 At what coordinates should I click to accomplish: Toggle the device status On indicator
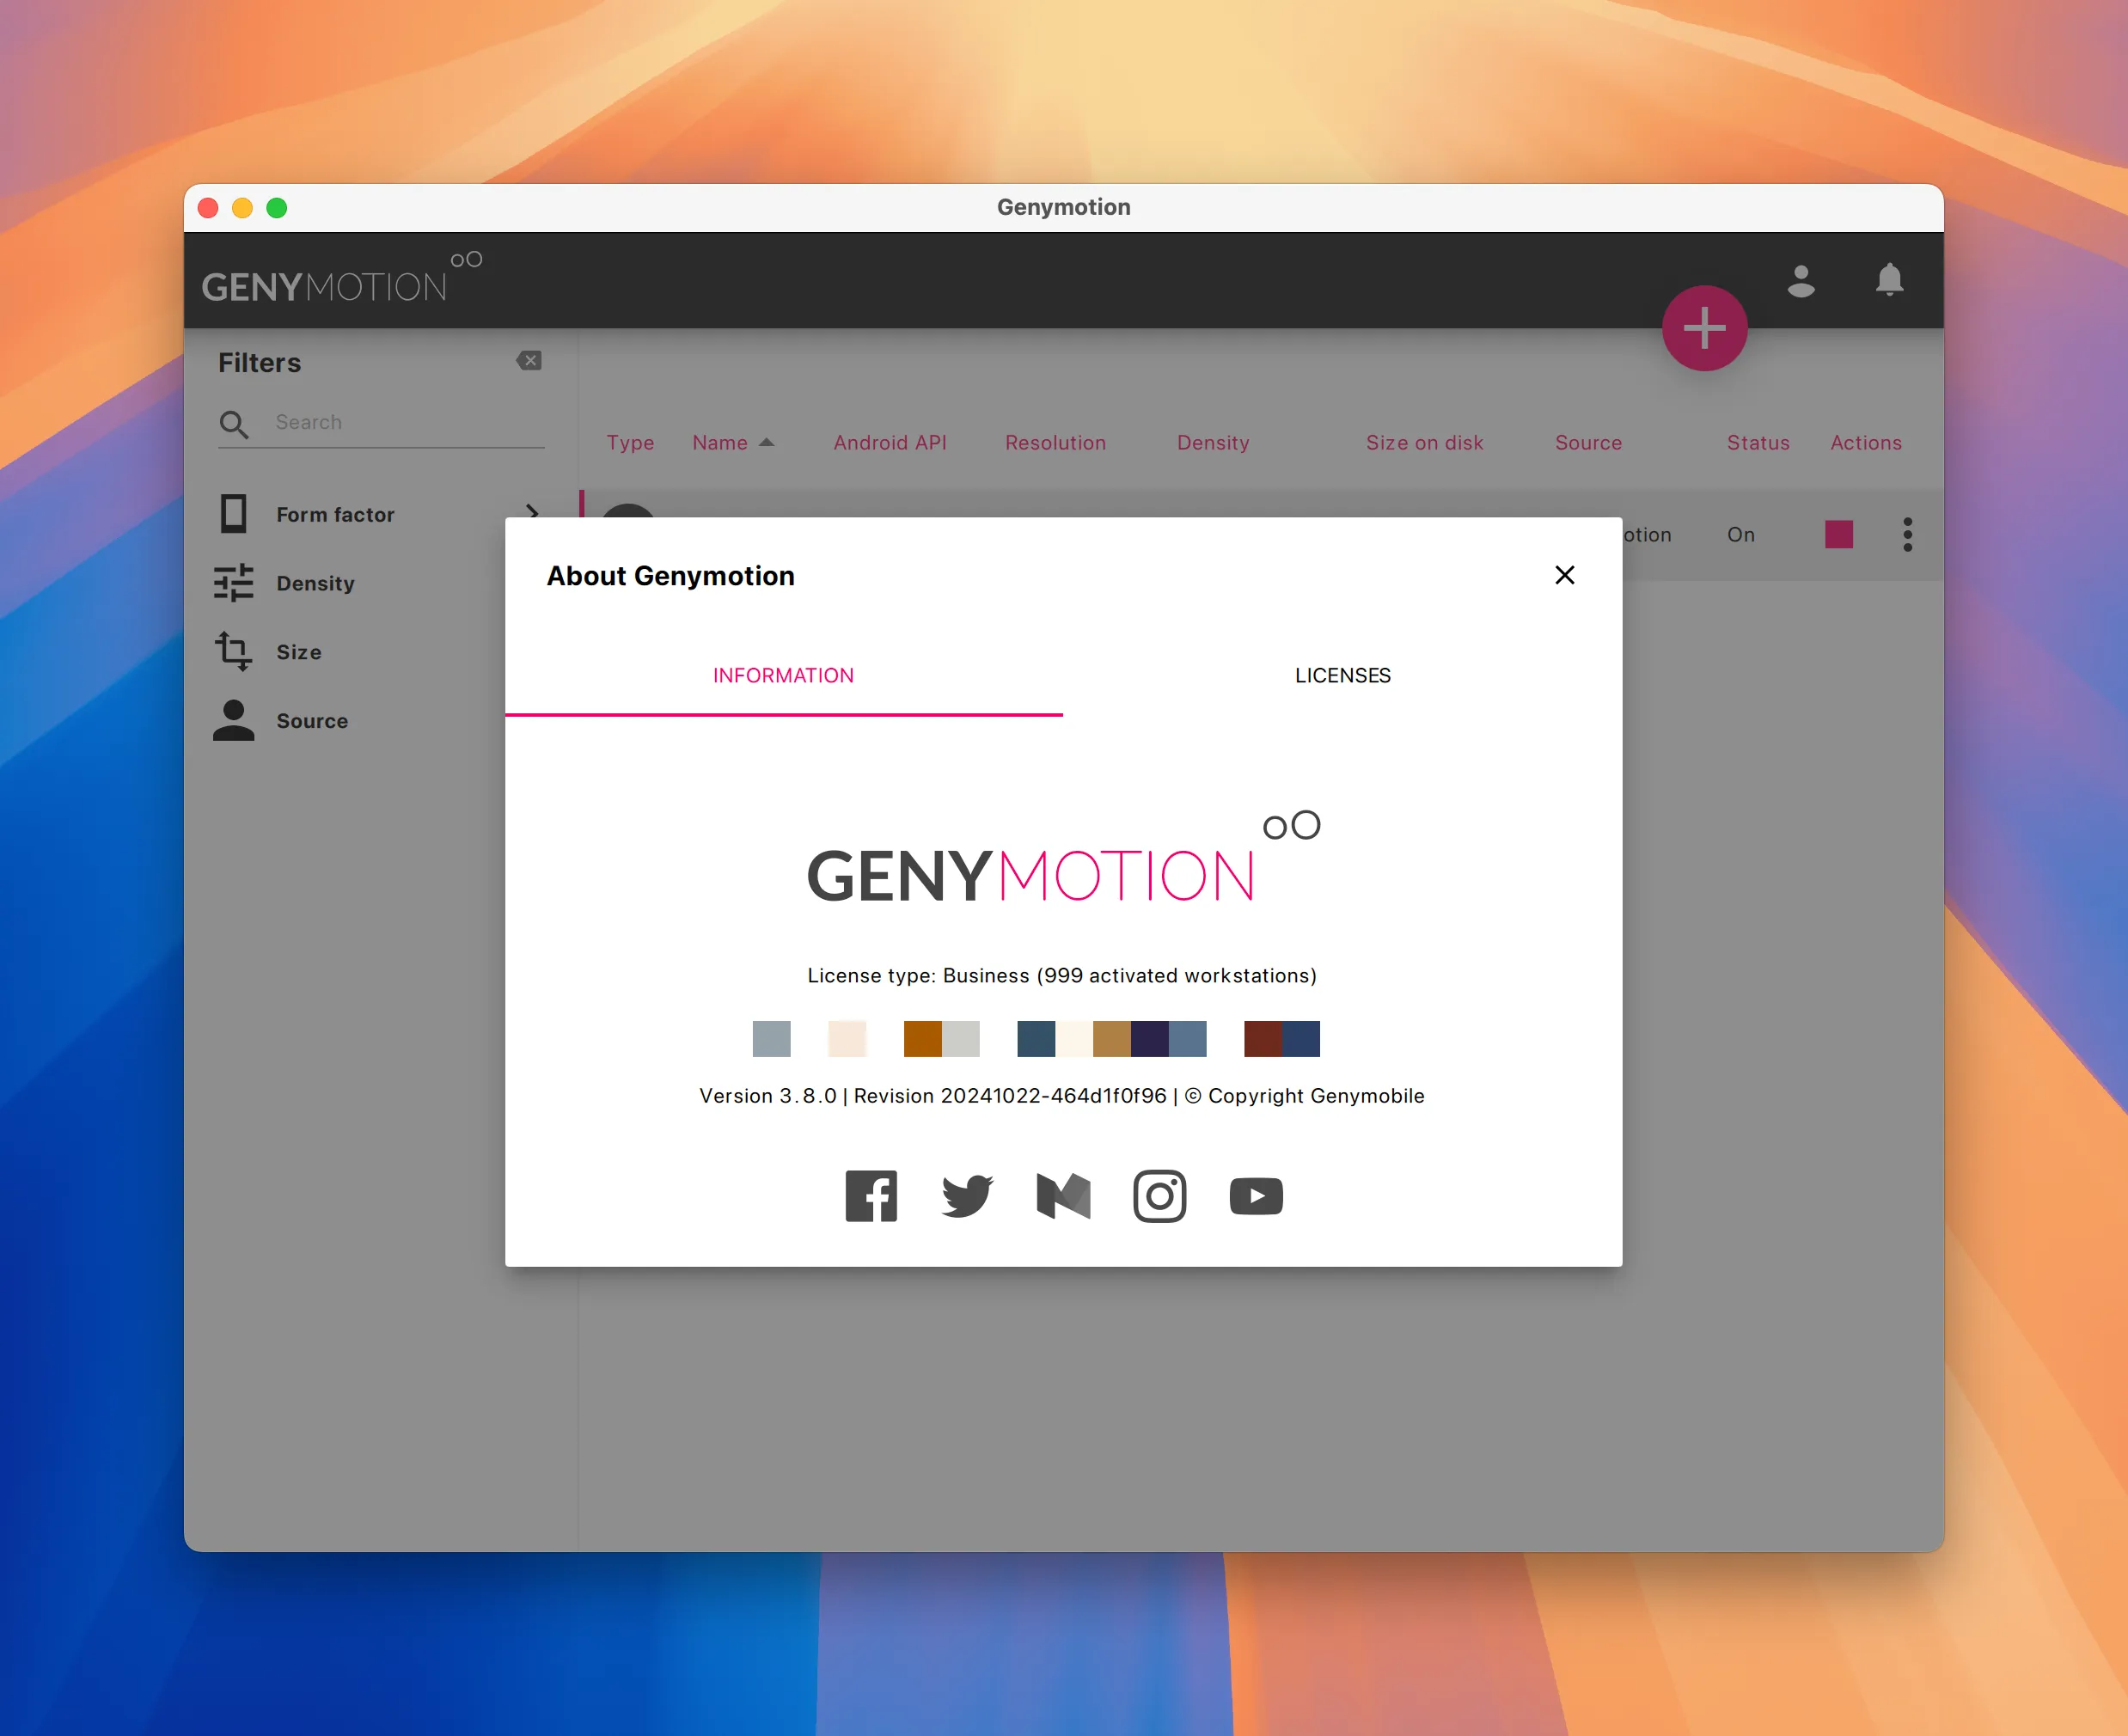[x=1740, y=534]
